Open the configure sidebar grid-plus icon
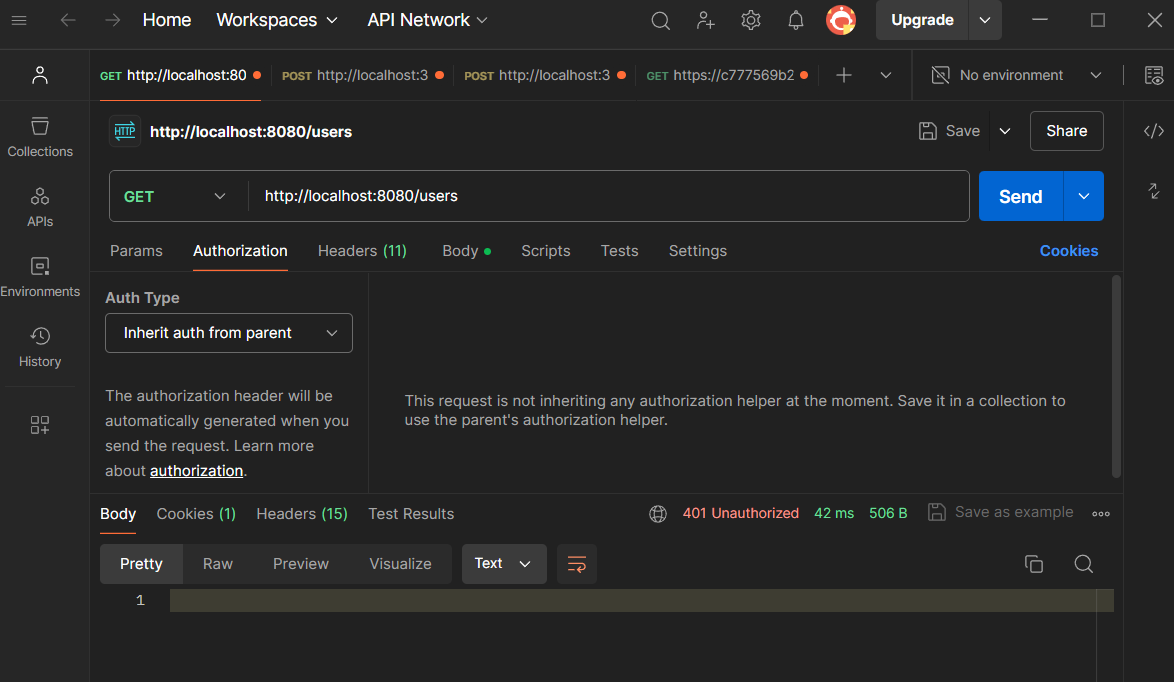Image resolution: width=1174 pixels, height=682 pixels. [40, 425]
